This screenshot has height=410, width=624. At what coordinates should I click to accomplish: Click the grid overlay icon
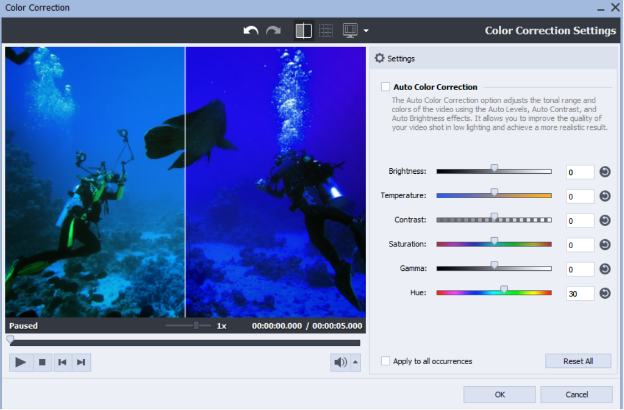[326, 31]
